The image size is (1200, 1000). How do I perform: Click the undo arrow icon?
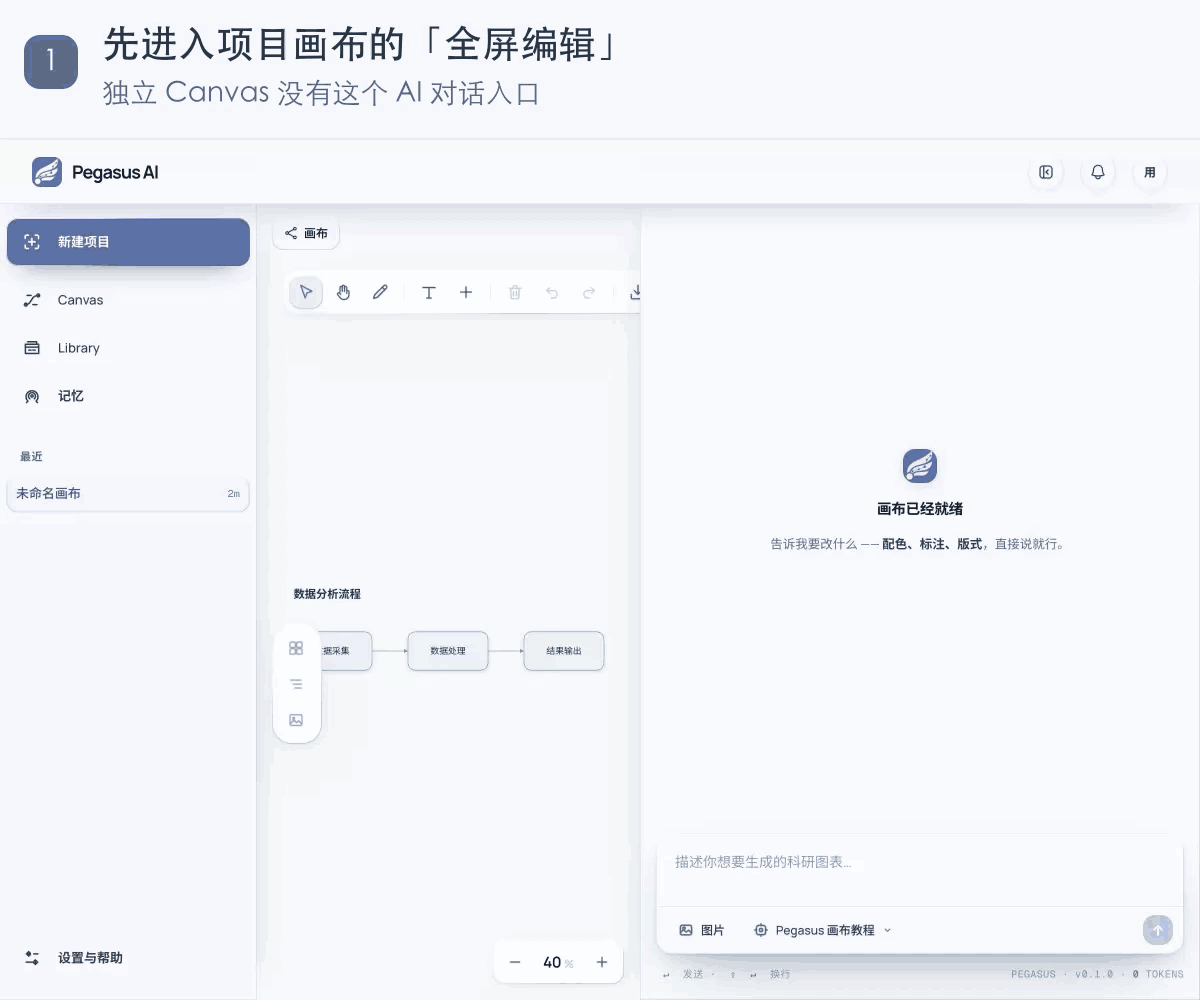(x=552, y=292)
